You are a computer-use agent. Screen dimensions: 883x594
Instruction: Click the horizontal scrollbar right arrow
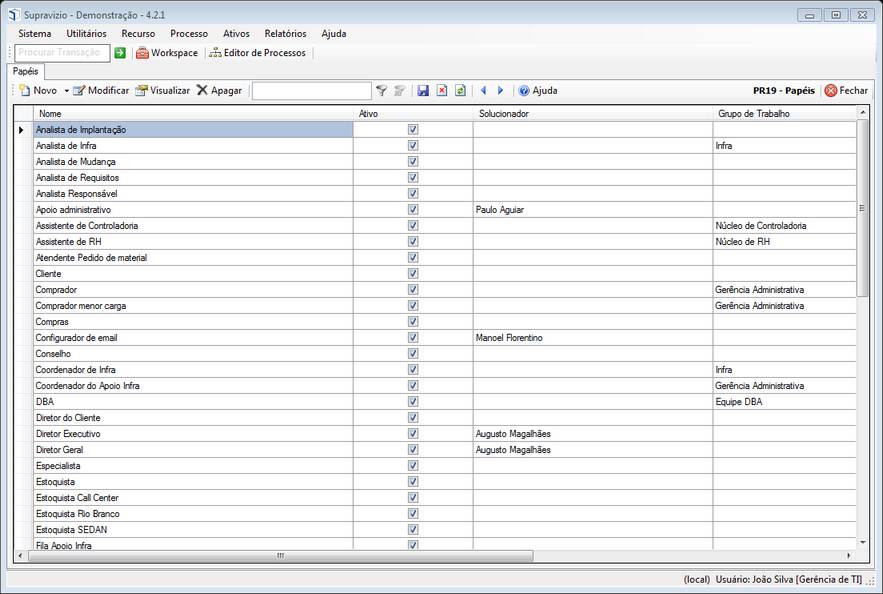click(x=849, y=556)
